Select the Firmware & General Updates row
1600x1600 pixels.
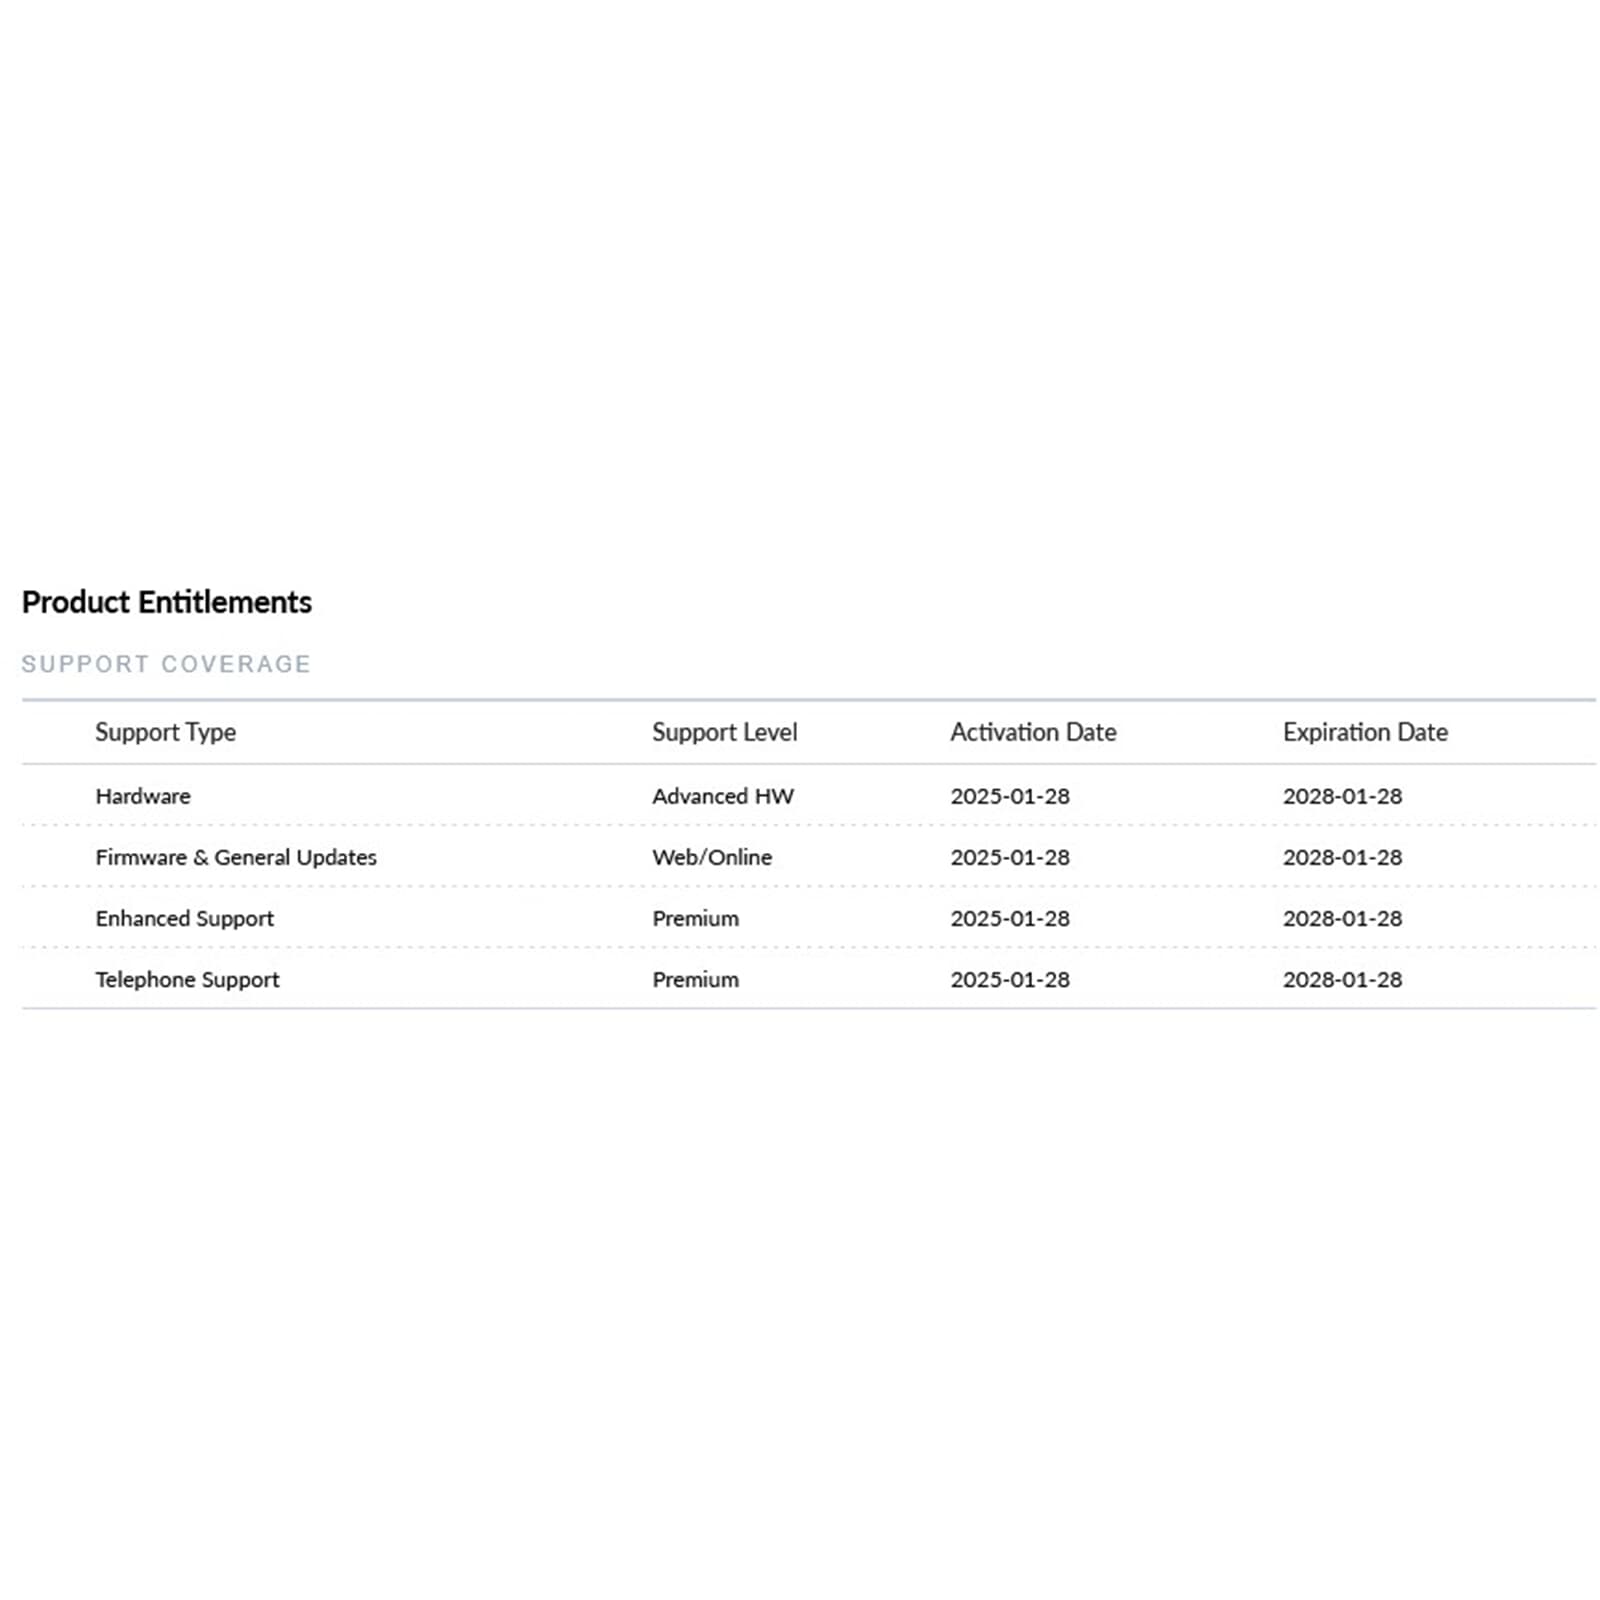point(236,857)
